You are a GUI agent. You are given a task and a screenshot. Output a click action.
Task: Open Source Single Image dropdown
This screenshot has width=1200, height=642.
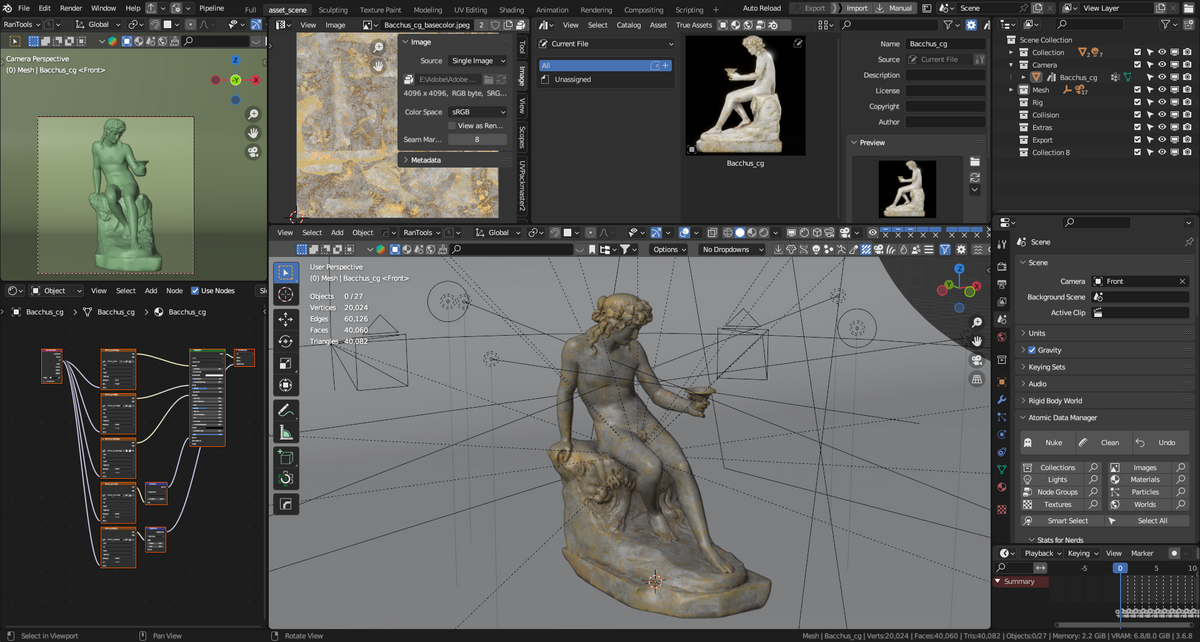pos(477,61)
